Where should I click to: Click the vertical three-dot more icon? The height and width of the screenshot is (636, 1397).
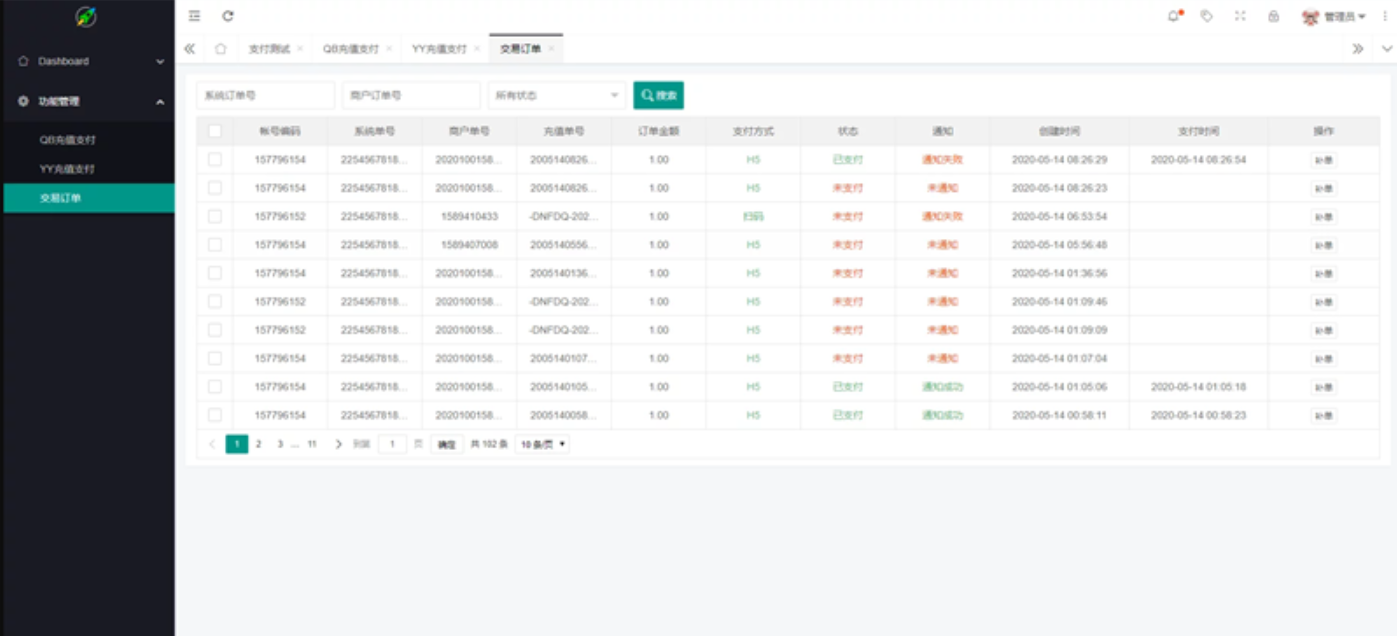pyautogui.click(x=1386, y=16)
